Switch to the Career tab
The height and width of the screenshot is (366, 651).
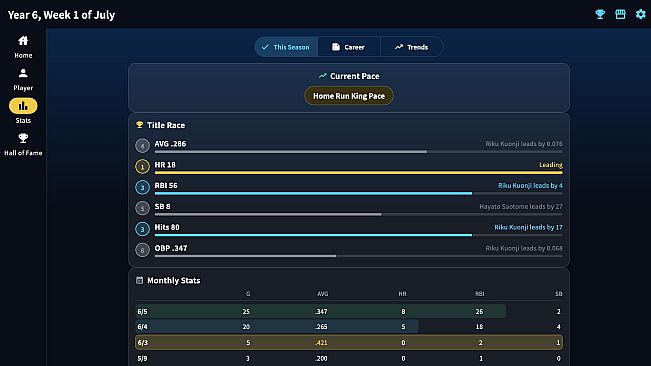pos(349,47)
